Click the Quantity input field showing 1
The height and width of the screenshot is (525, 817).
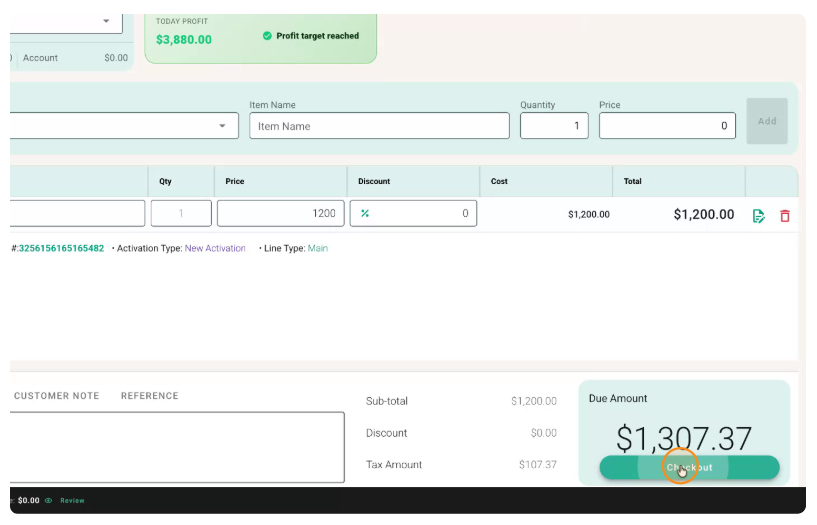tap(554, 126)
